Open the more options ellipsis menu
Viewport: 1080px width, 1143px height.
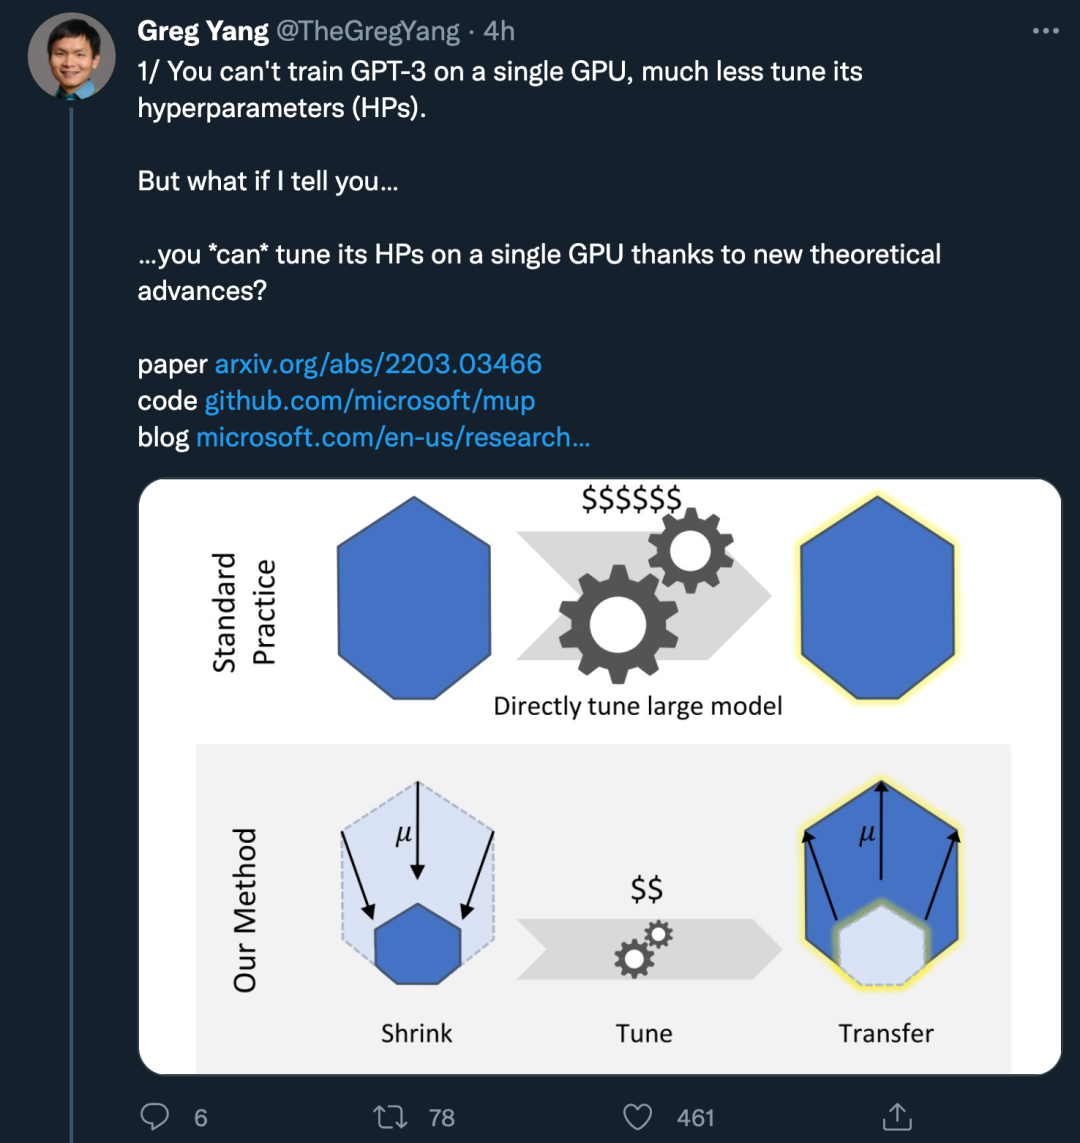pos(1045,32)
